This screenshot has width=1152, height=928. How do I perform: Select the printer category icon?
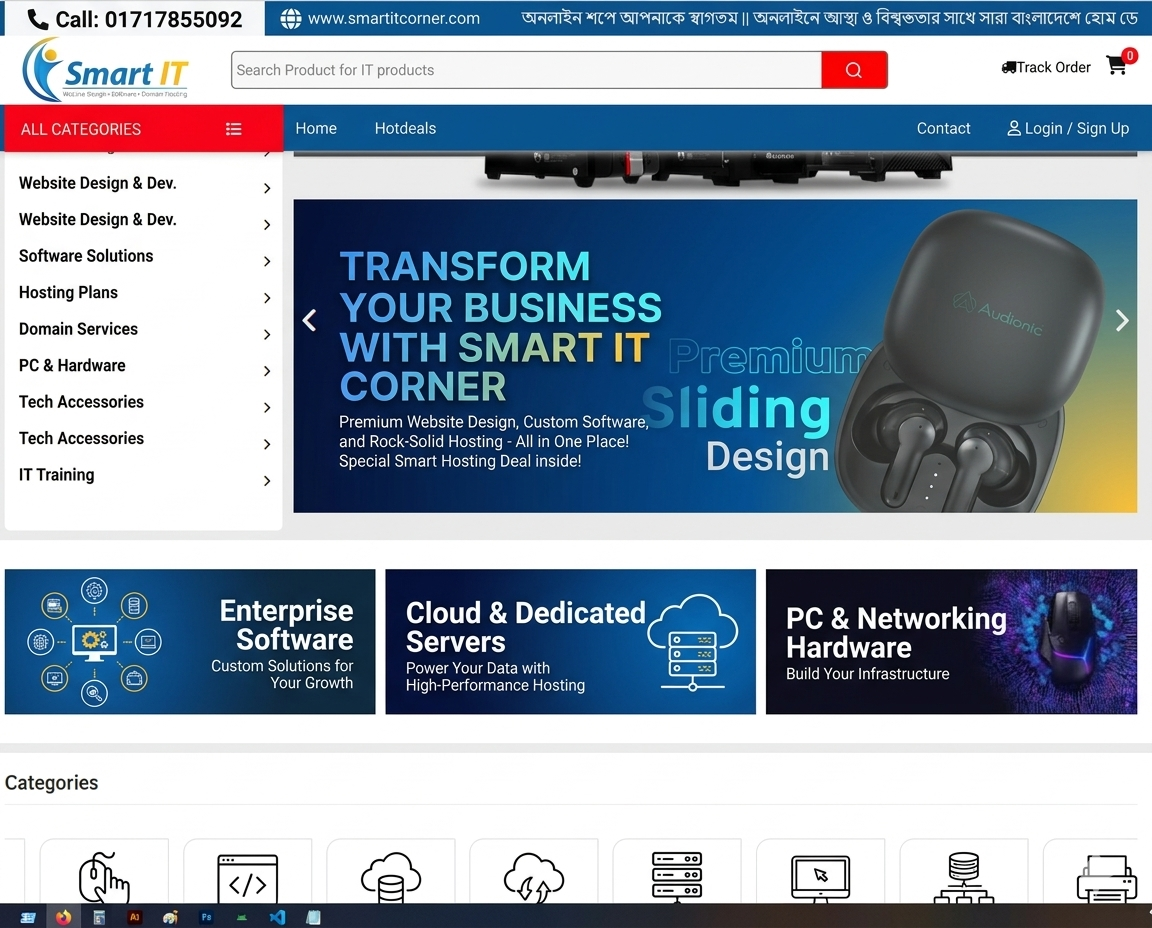point(1106,880)
